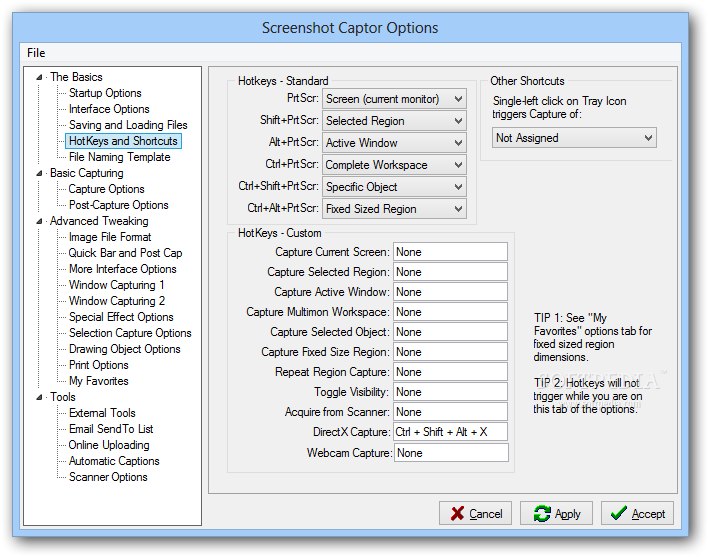Select Special Effect Options tree item
Viewport: 709px width, 557px height.
(121, 317)
